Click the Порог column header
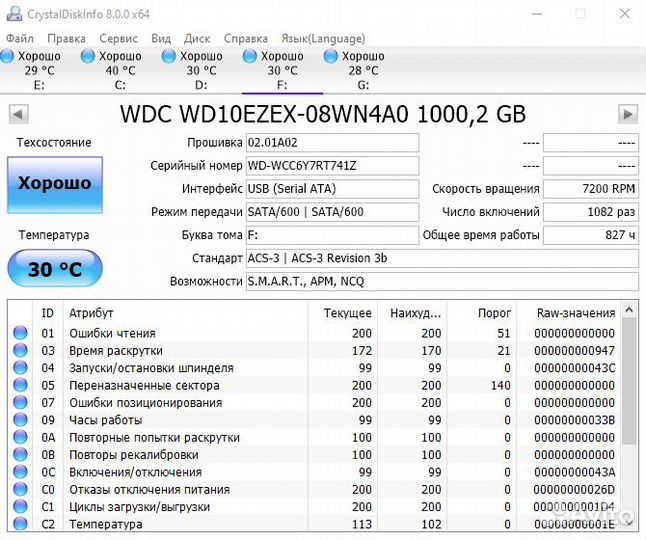Screen dimensions: 646x540 [x=482, y=313]
